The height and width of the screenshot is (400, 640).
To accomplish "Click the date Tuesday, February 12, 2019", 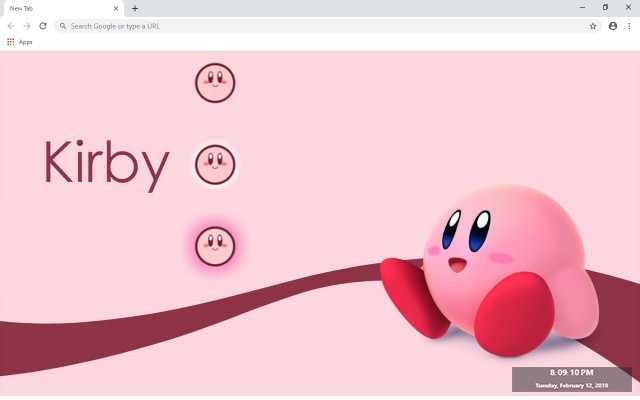I will coord(571,385).
